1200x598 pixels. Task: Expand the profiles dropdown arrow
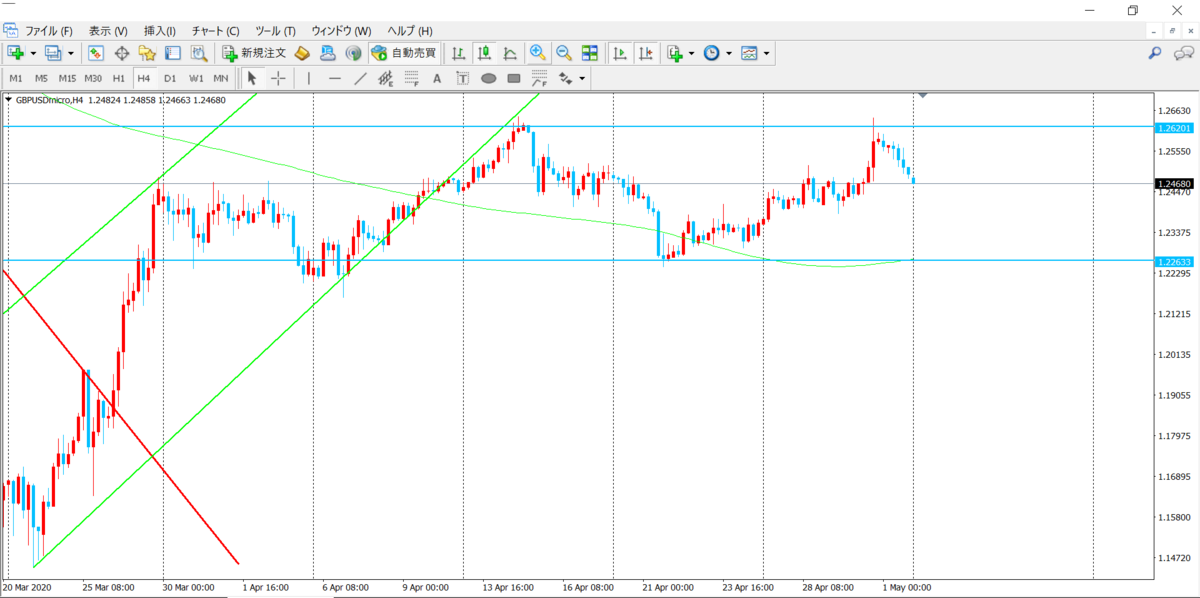(x=70, y=53)
